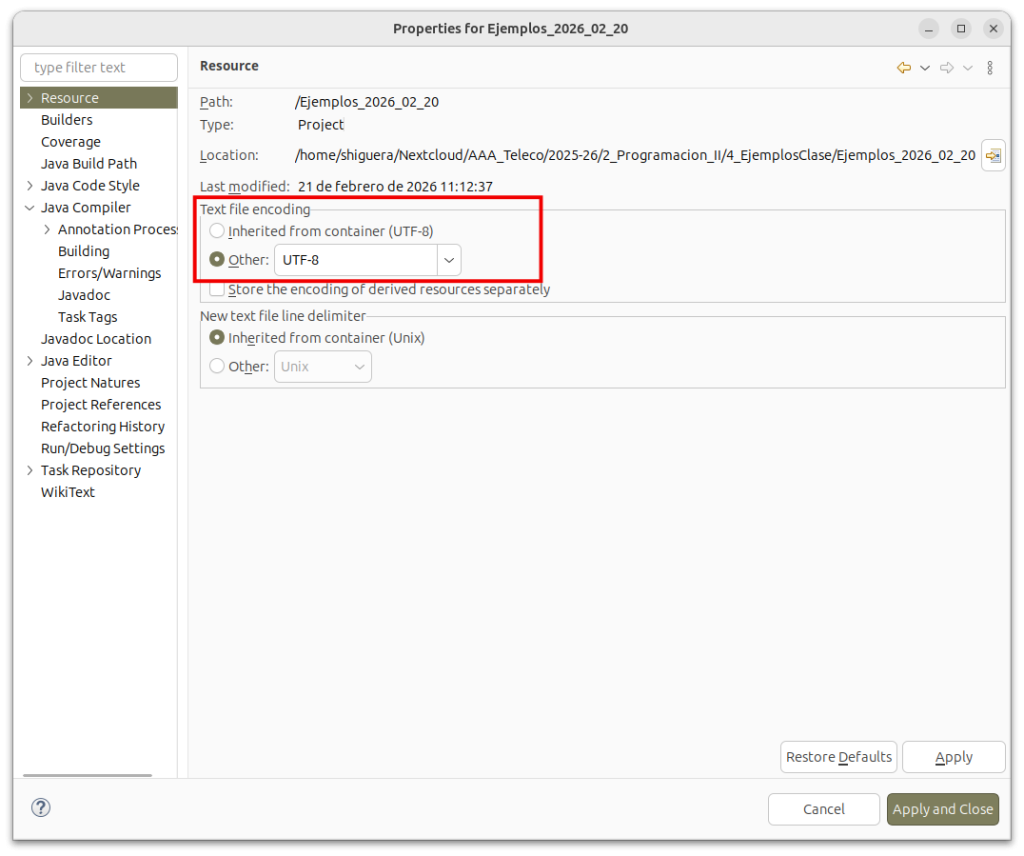
Task: Click the help question mark icon
Action: 41,808
